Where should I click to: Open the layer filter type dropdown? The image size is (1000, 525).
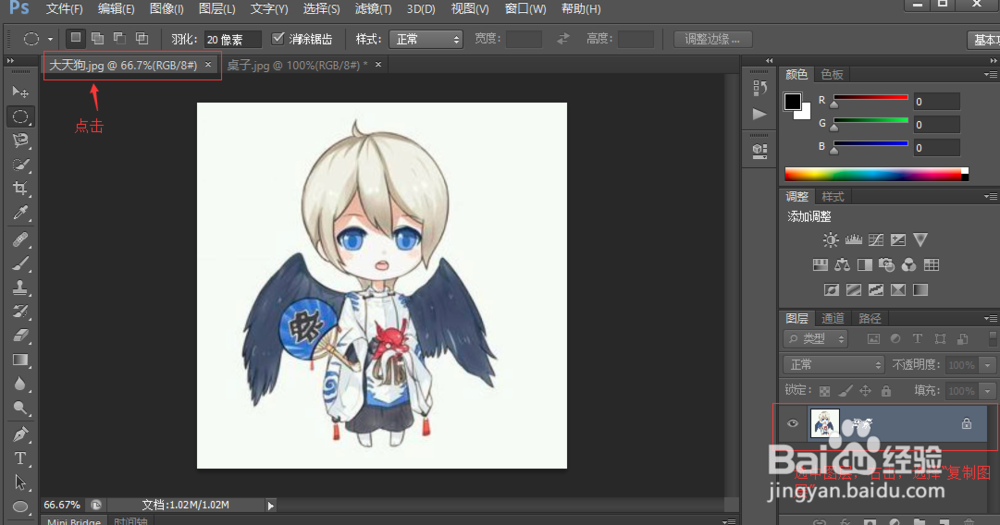816,339
